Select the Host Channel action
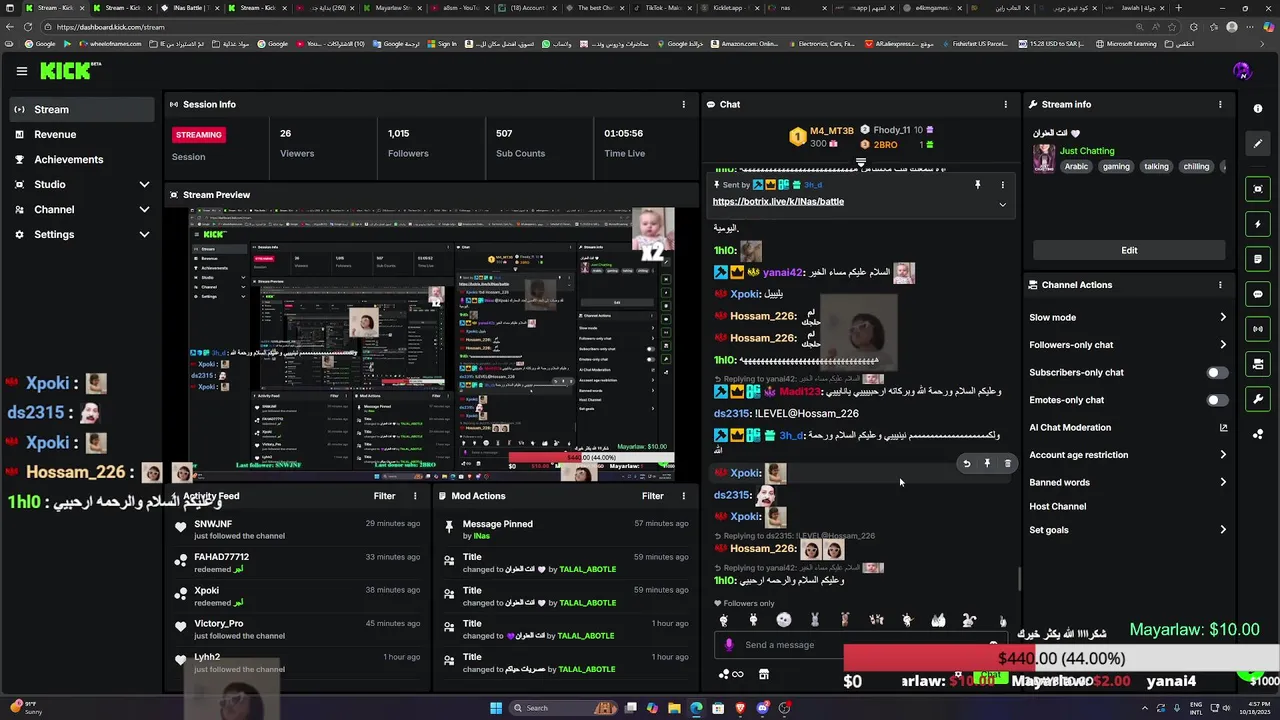Screen dimensions: 1280x720 click(1057, 506)
